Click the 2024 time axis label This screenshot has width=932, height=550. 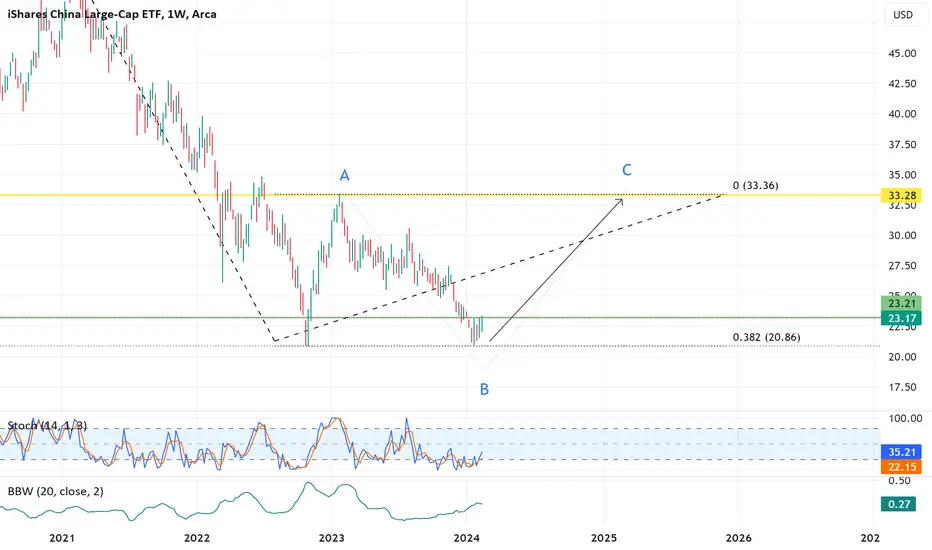(467, 538)
